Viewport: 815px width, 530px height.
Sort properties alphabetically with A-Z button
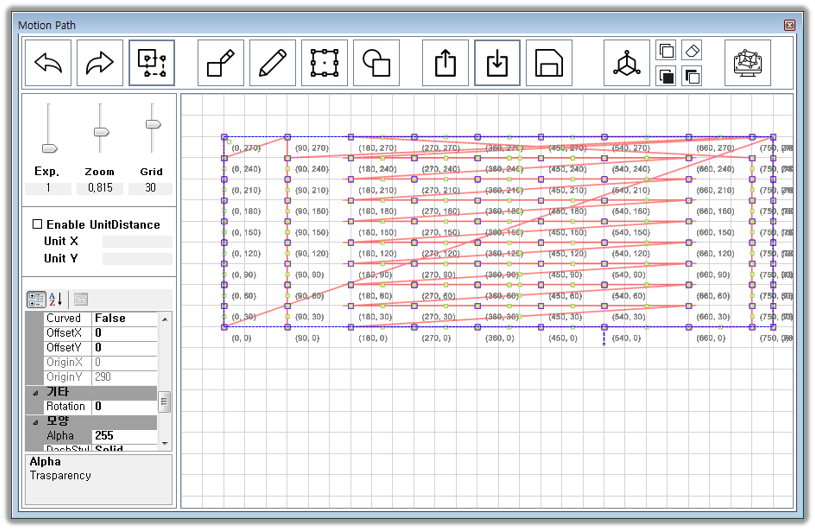(55, 299)
